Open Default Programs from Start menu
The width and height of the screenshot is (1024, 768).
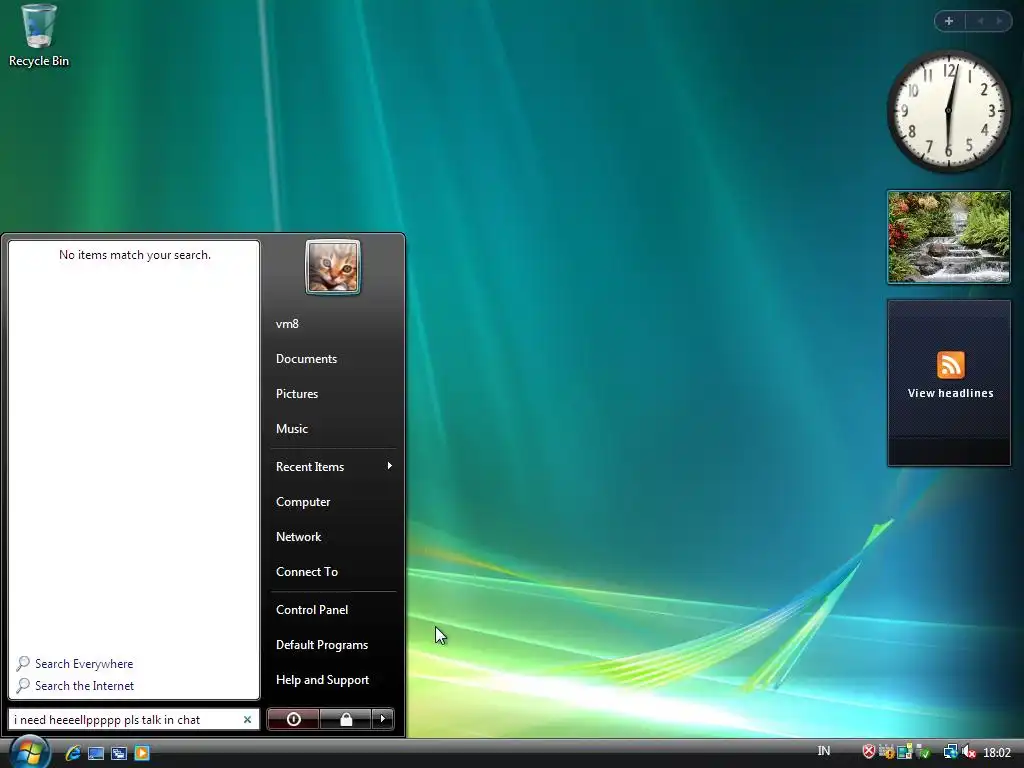coord(322,645)
